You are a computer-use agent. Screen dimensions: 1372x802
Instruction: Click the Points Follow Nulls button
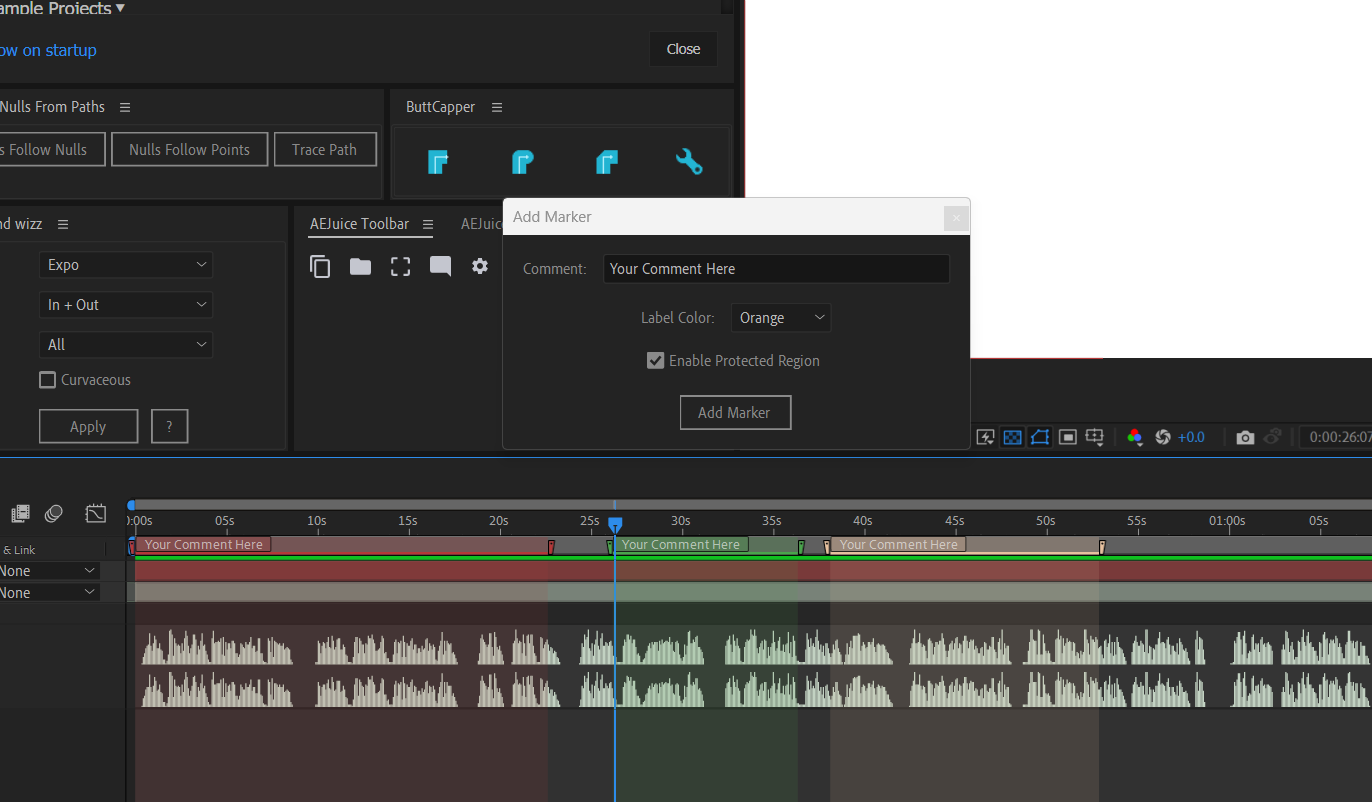pos(50,150)
